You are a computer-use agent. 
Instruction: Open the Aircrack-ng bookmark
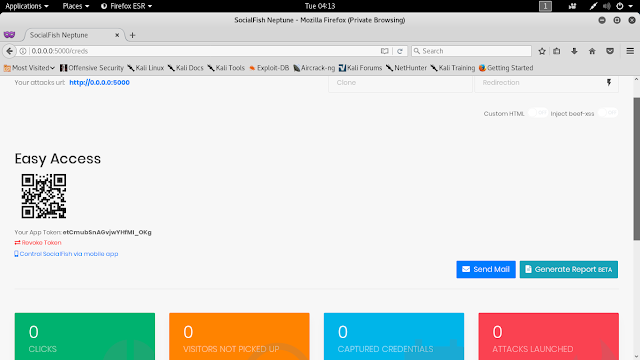pyautogui.click(x=314, y=68)
